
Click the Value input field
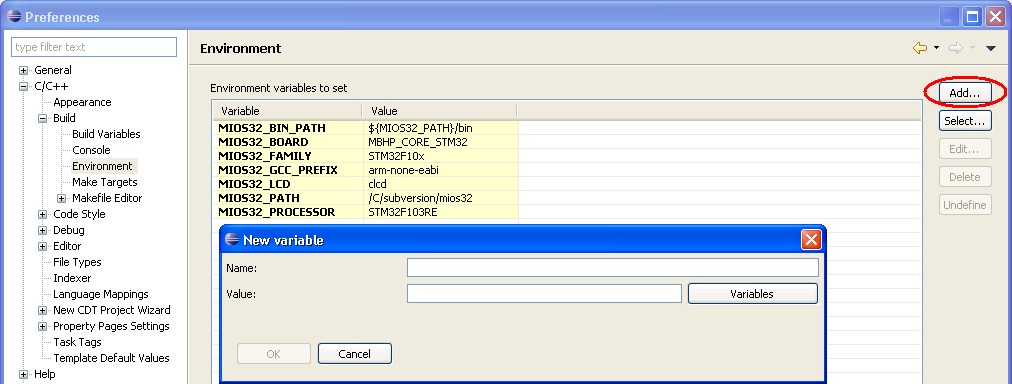[544, 294]
